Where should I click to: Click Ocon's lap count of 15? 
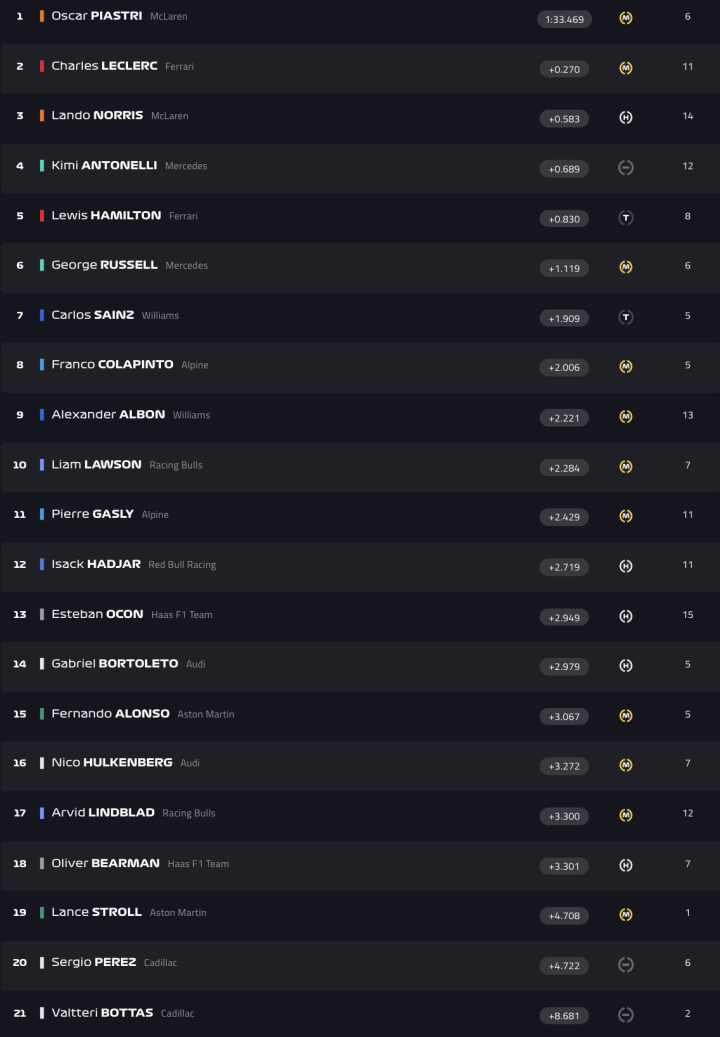pyautogui.click(x=688, y=615)
